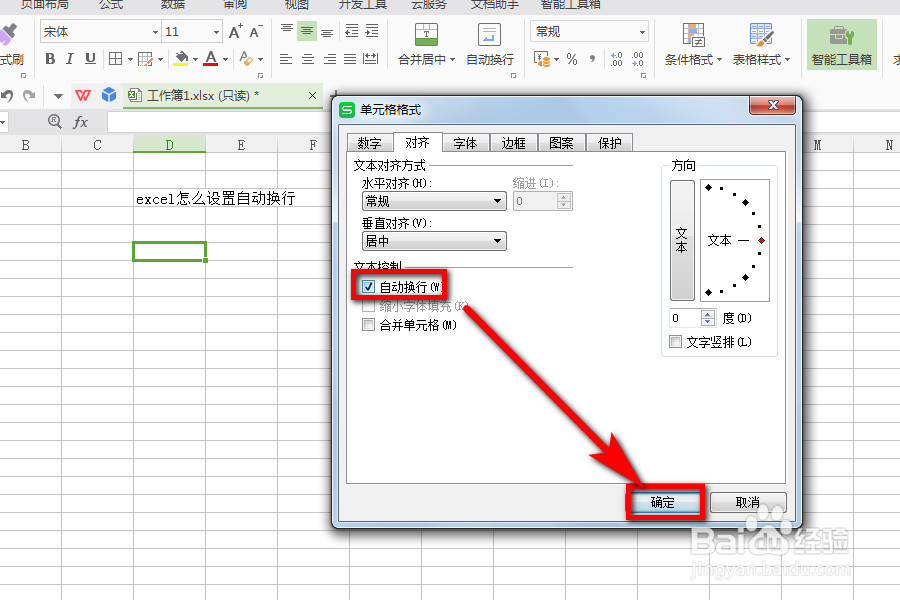Close the 工作簿1.xlsx document tab
Image resolution: width=900 pixels, height=600 pixels.
click(x=312, y=95)
